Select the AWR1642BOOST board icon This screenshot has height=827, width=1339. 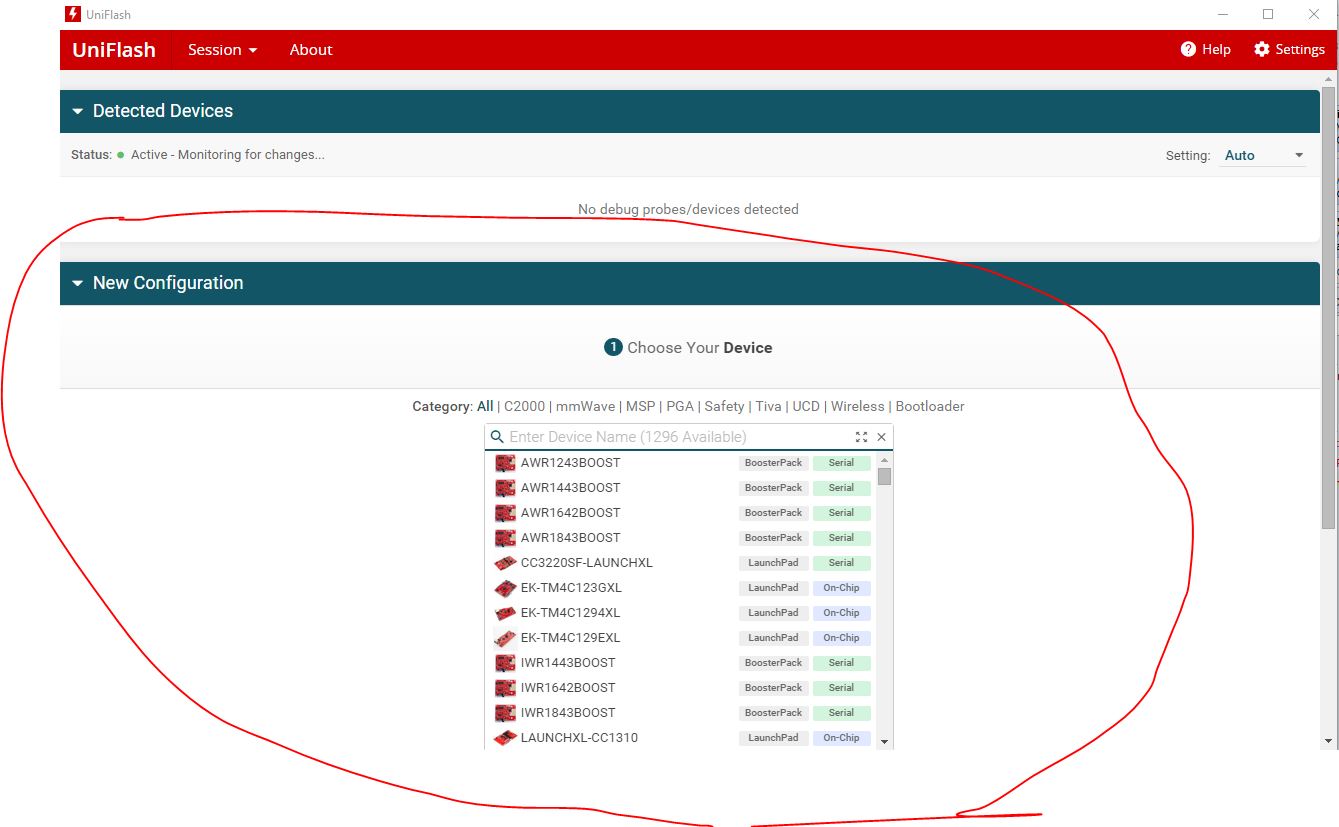tap(505, 513)
